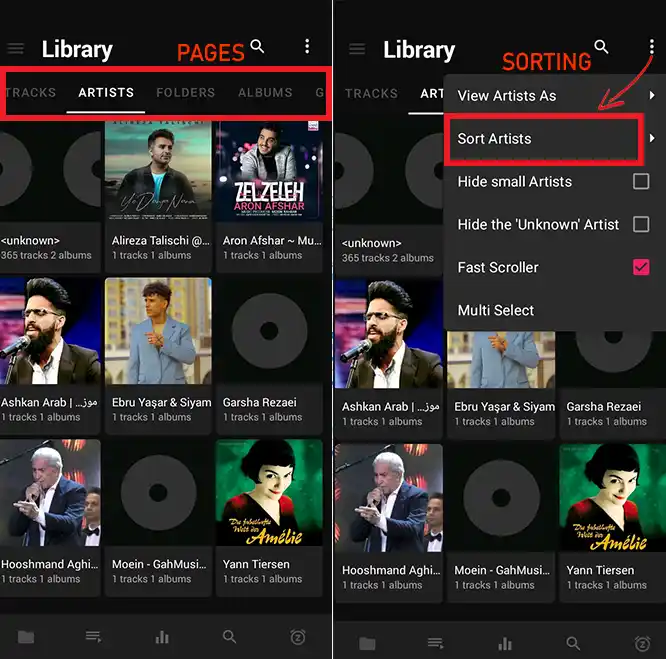Tap search icon in left bottom bar
Viewport: 666px width, 659px height.
[229, 636]
